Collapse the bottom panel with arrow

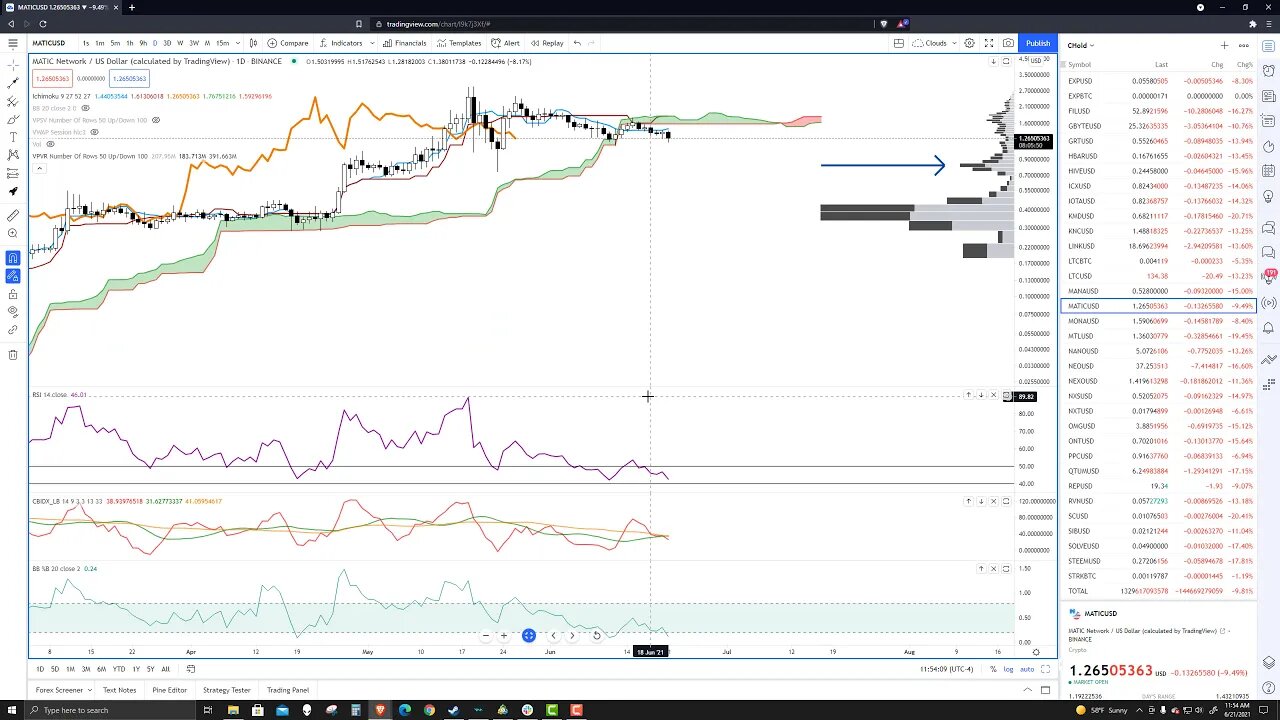tap(1027, 690)
